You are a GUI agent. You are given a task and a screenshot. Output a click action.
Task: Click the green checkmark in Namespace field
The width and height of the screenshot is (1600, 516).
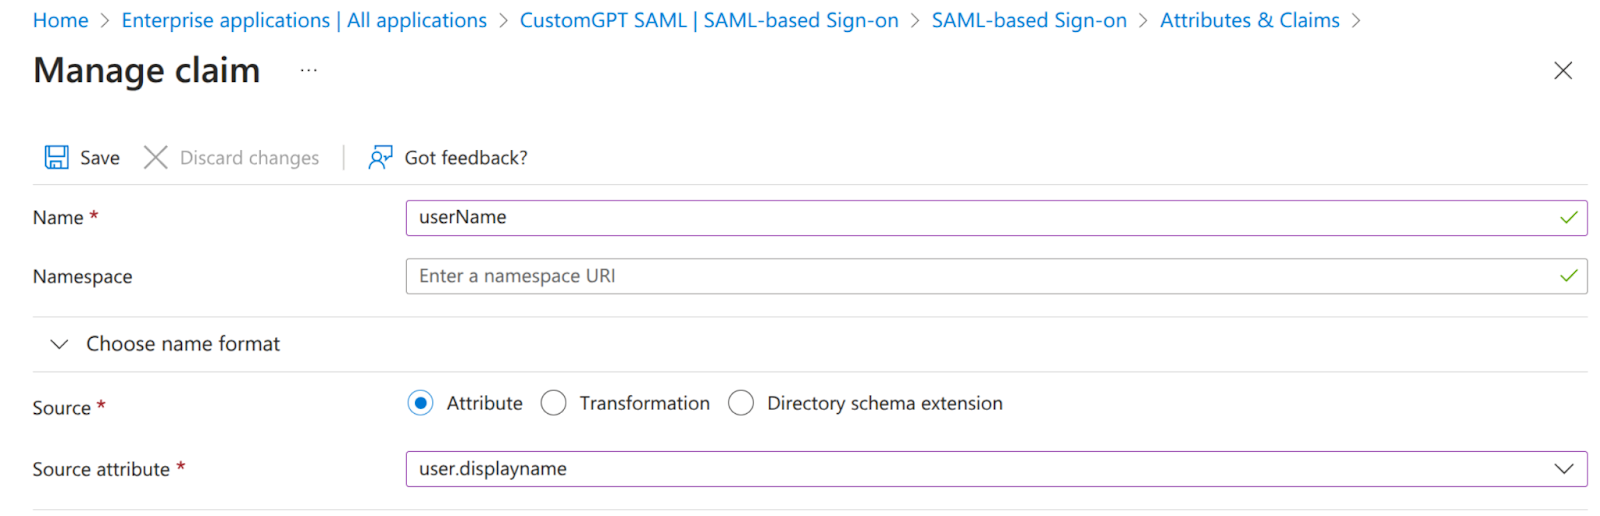point(1568,276)
